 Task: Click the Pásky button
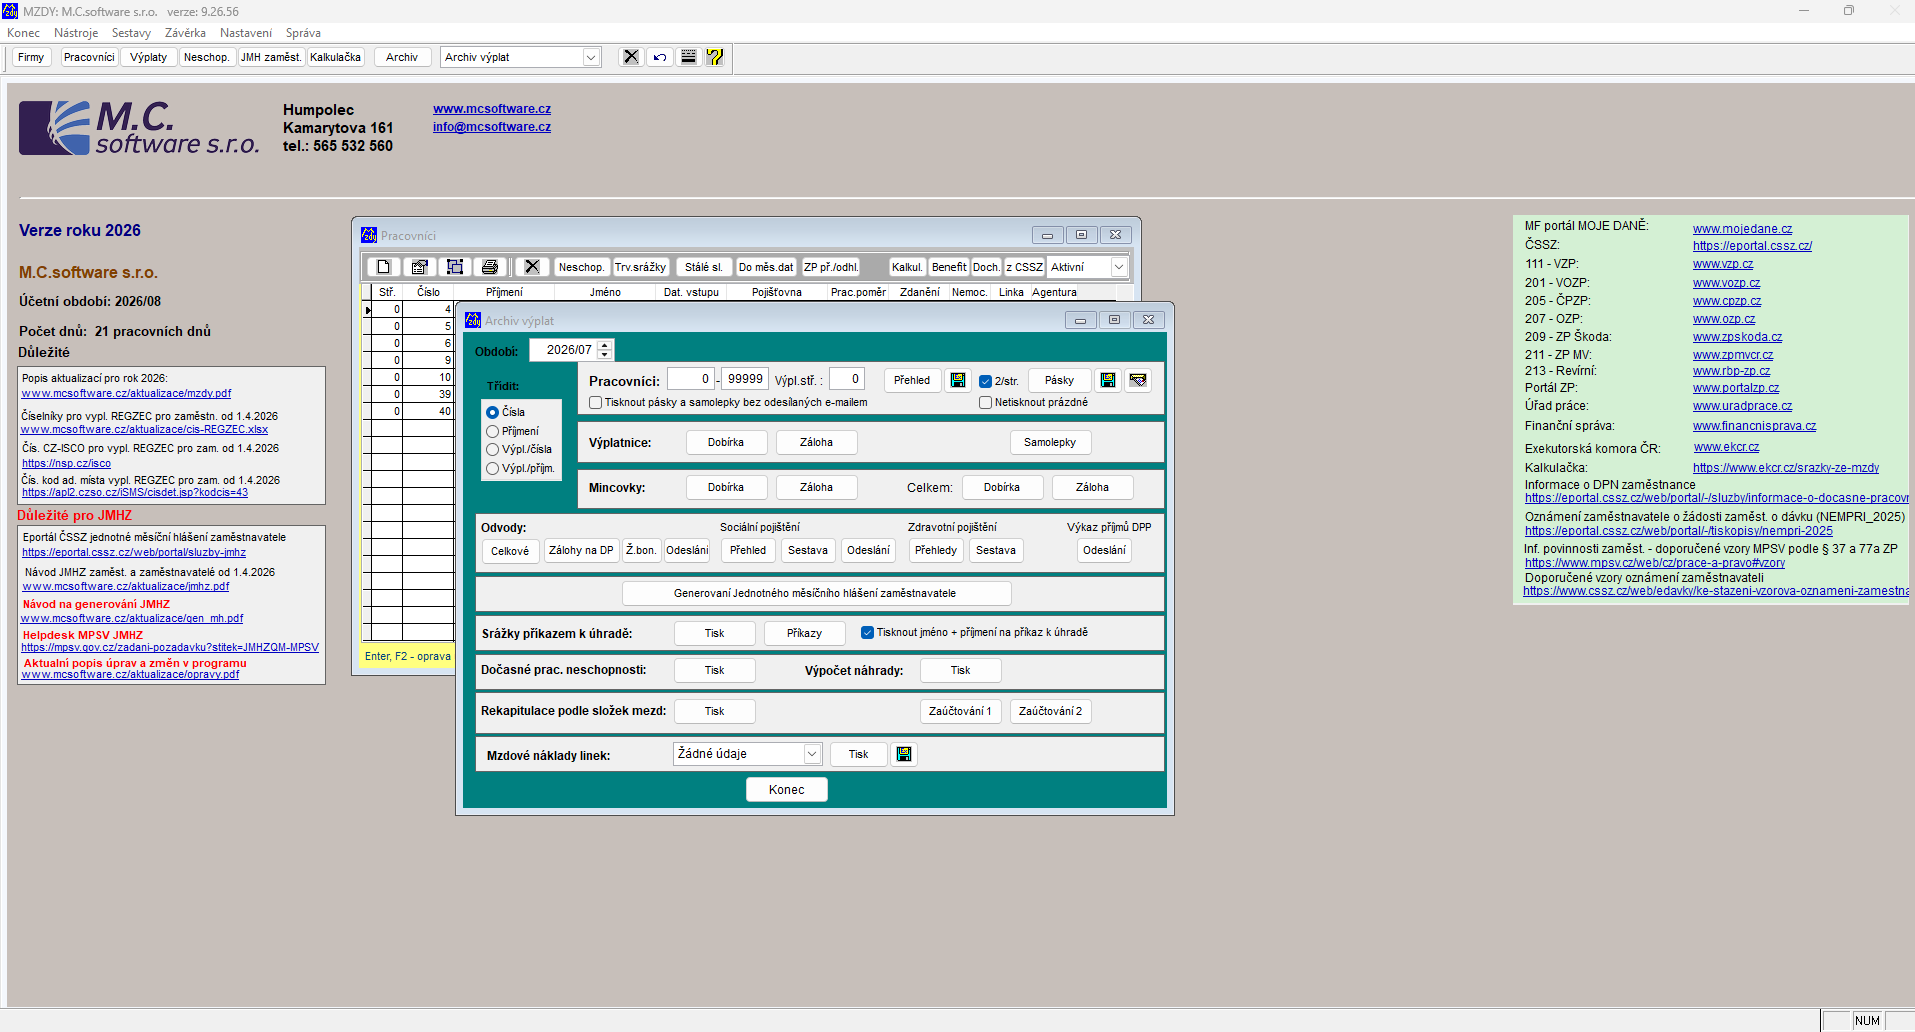click(1059, 380)
